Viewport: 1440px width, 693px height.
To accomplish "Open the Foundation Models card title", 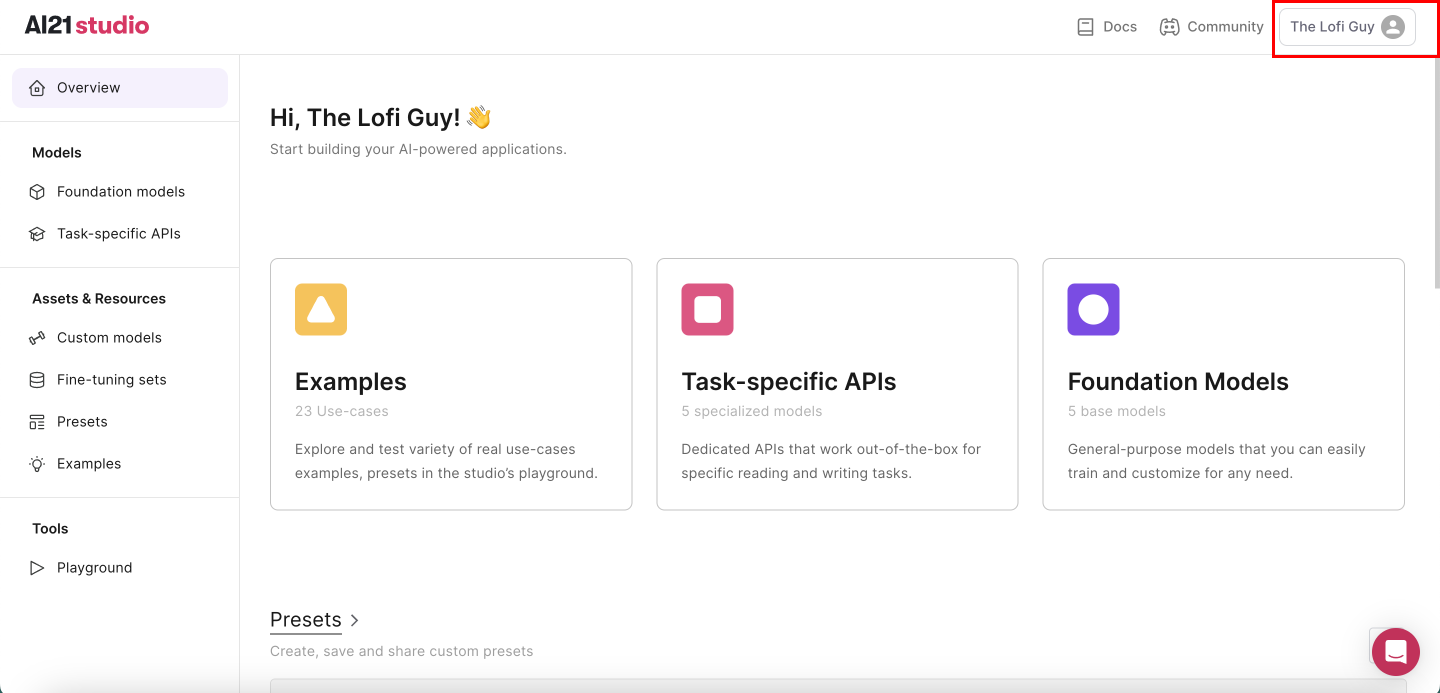I will (x=1178, y=382).
